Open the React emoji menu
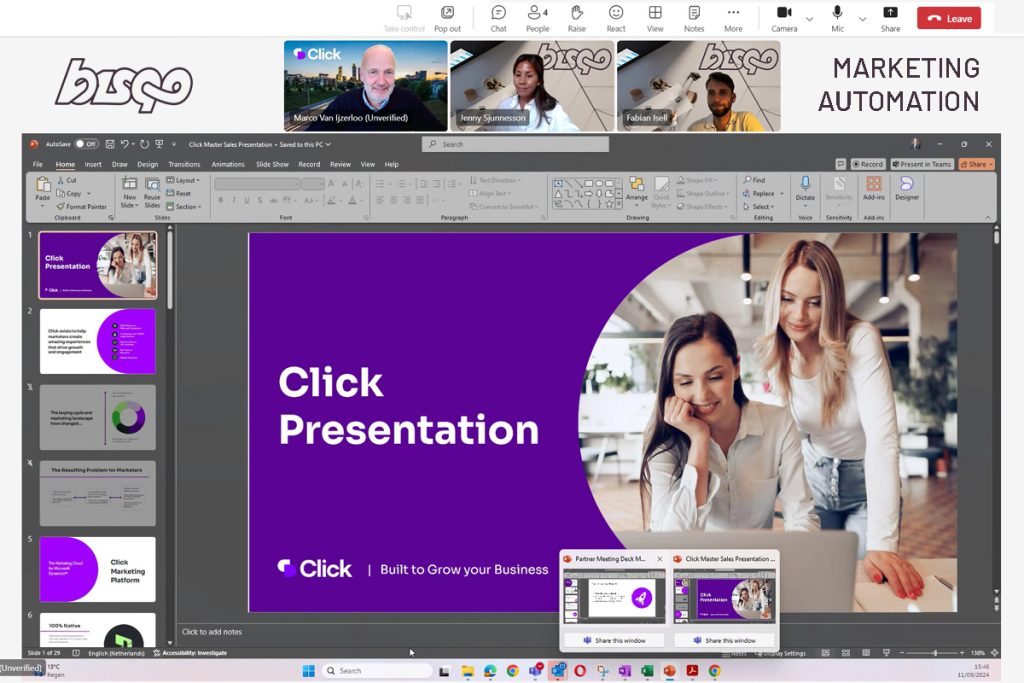This screenshot has width=1024, height=683. (x=616, y=17)
